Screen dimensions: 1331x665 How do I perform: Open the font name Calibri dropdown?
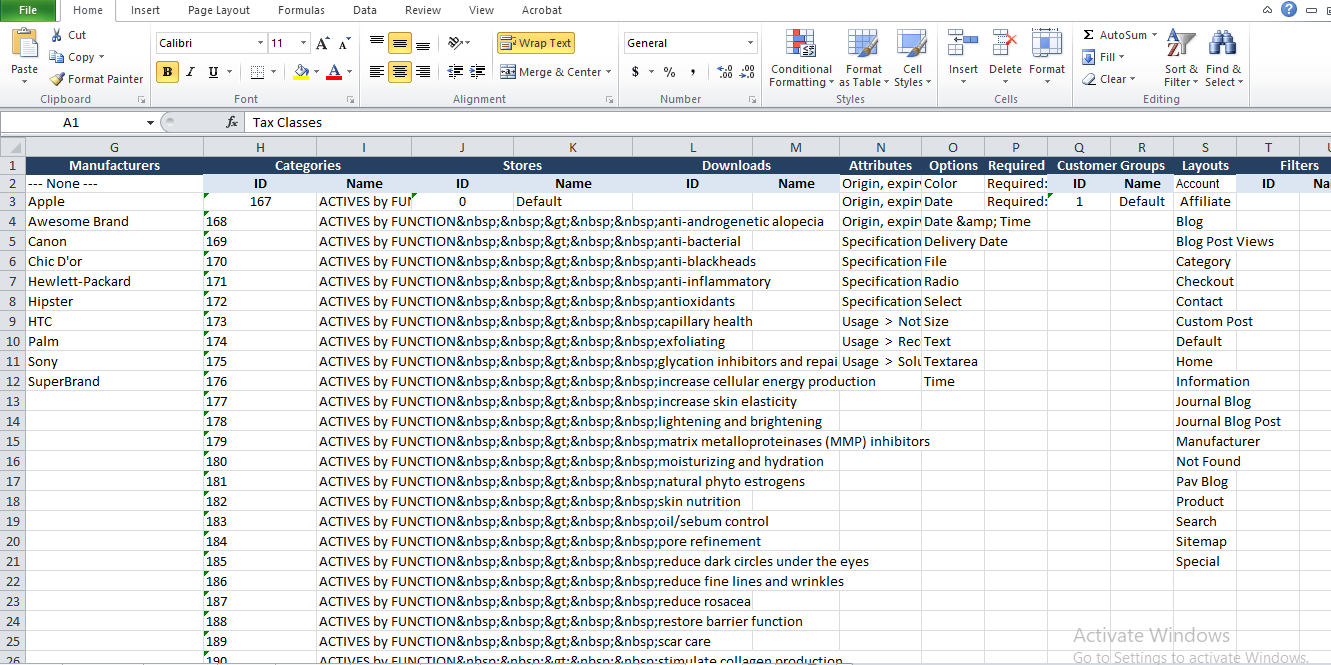coord(260,43)
